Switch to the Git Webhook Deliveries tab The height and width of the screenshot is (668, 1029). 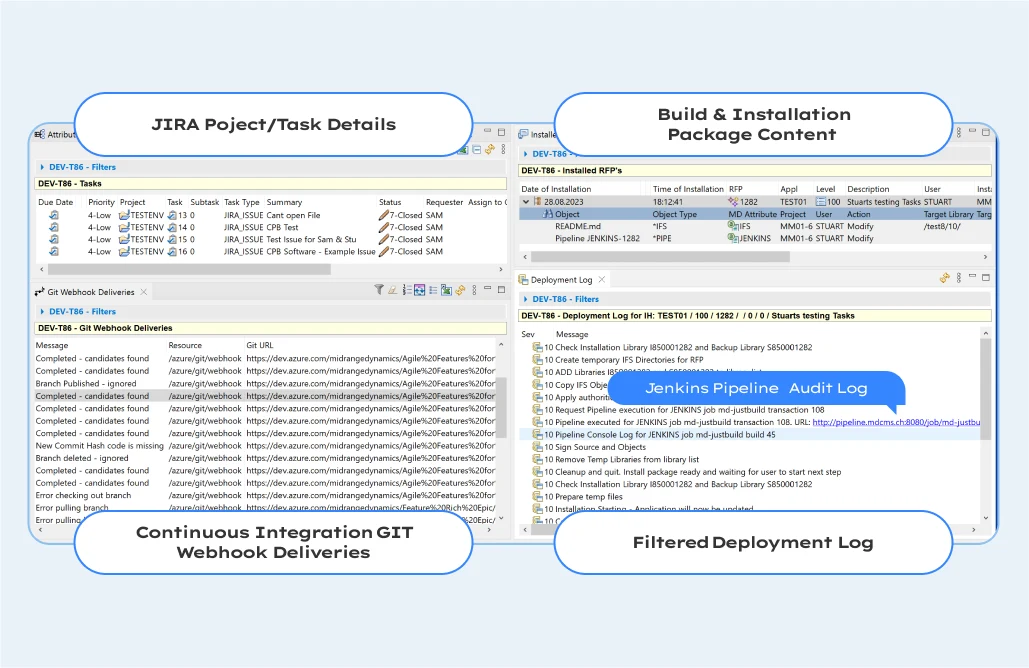90,292
